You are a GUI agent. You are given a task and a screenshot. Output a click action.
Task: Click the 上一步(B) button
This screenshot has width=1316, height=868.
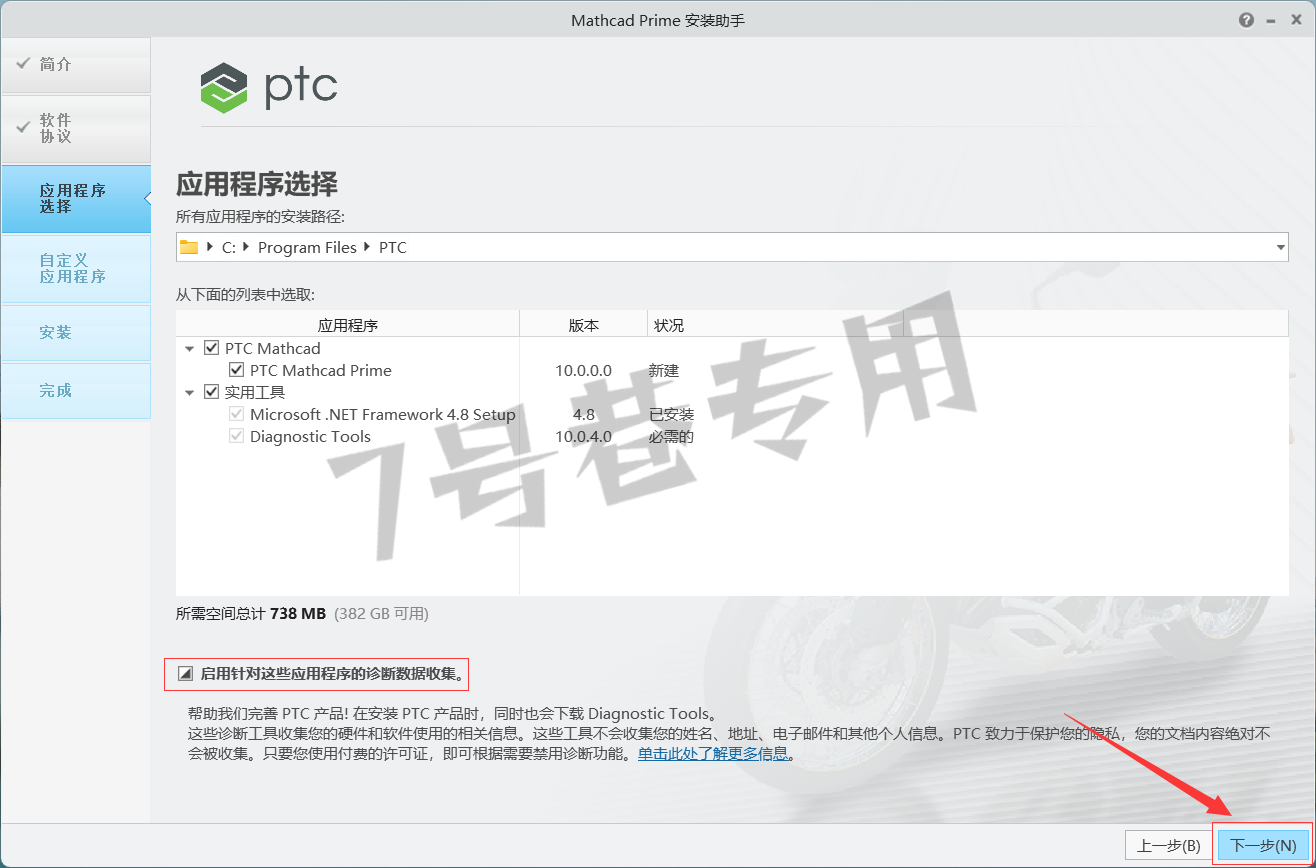click(x=1169, y=845)
